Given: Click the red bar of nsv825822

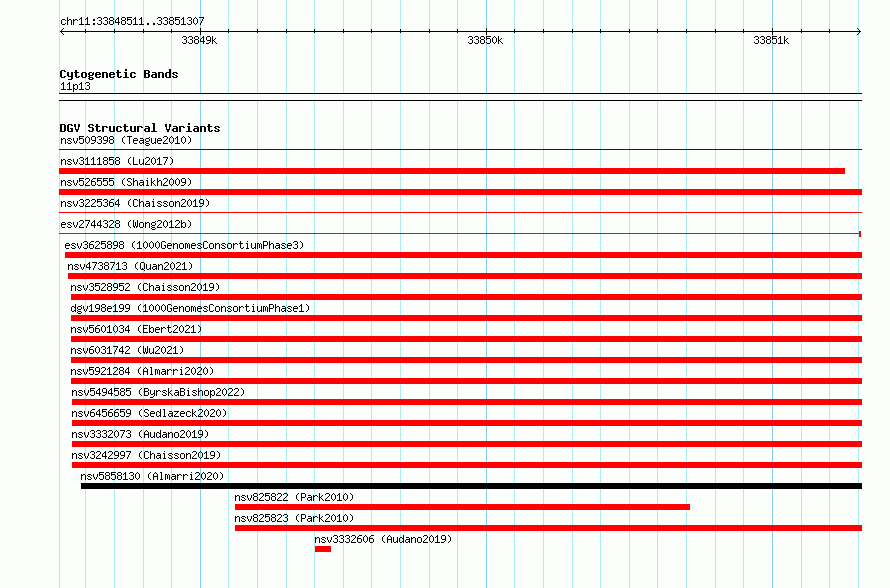Looking at the screenshot, I should [462, 507].
